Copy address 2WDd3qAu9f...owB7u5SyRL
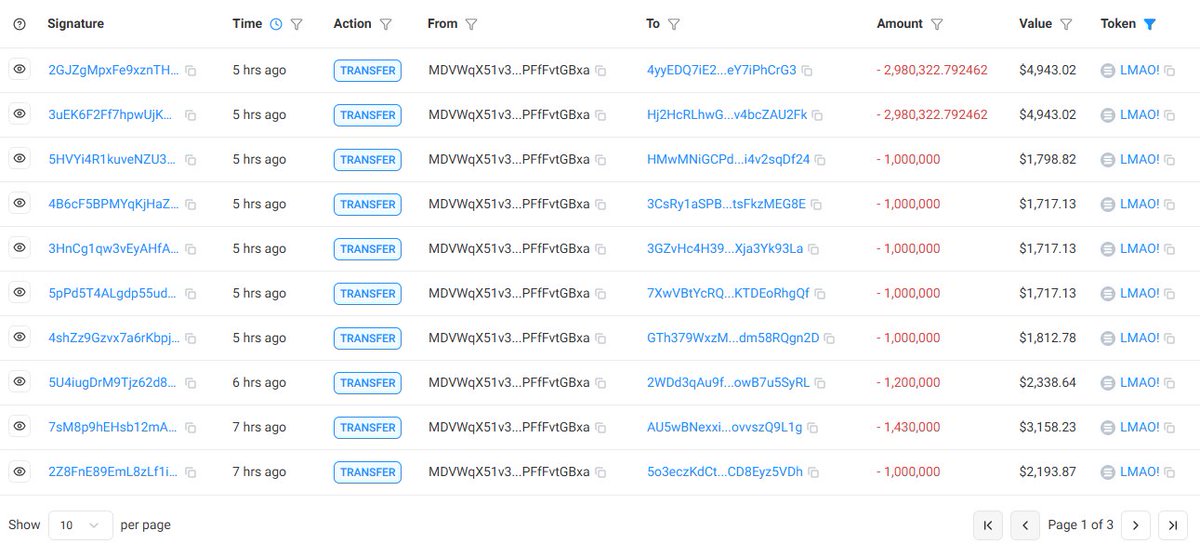This screenshot has width=1200, height=544. [x=820, y=383]
